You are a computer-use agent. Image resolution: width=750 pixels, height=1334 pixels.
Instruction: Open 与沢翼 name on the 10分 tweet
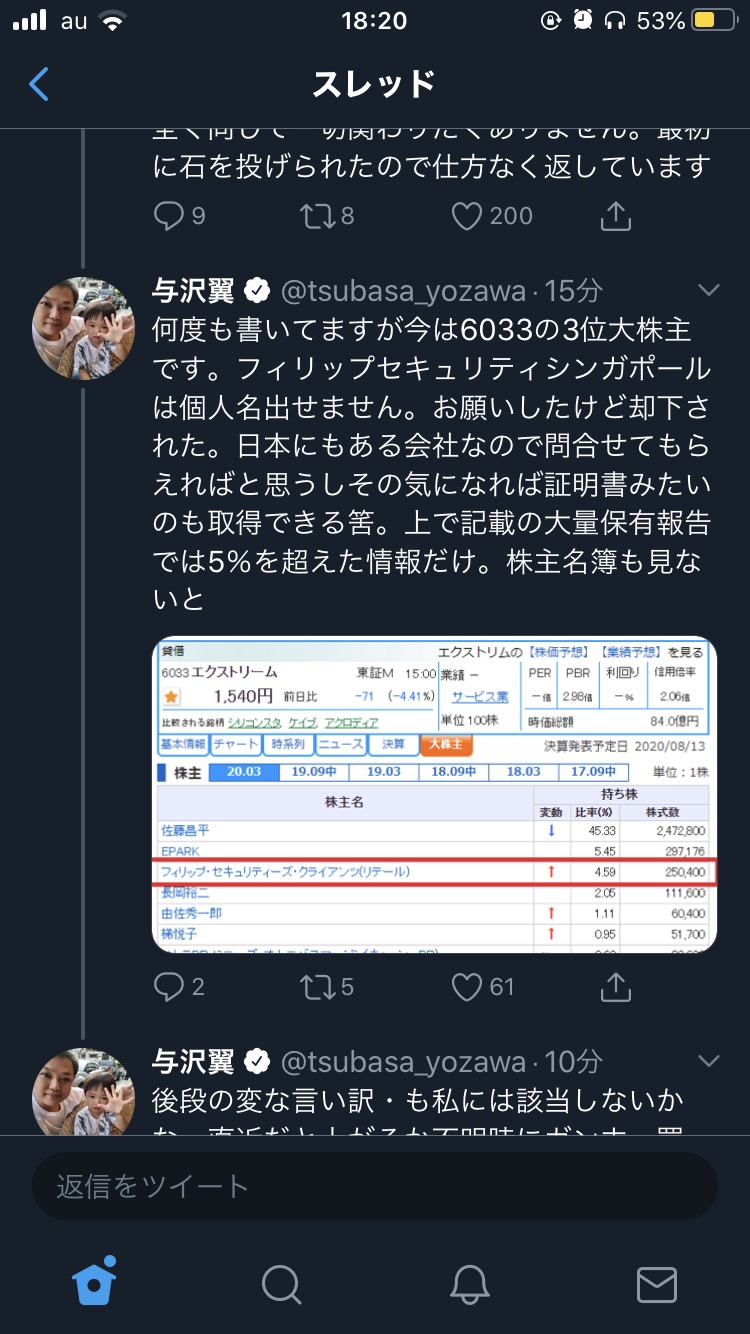193,1062
